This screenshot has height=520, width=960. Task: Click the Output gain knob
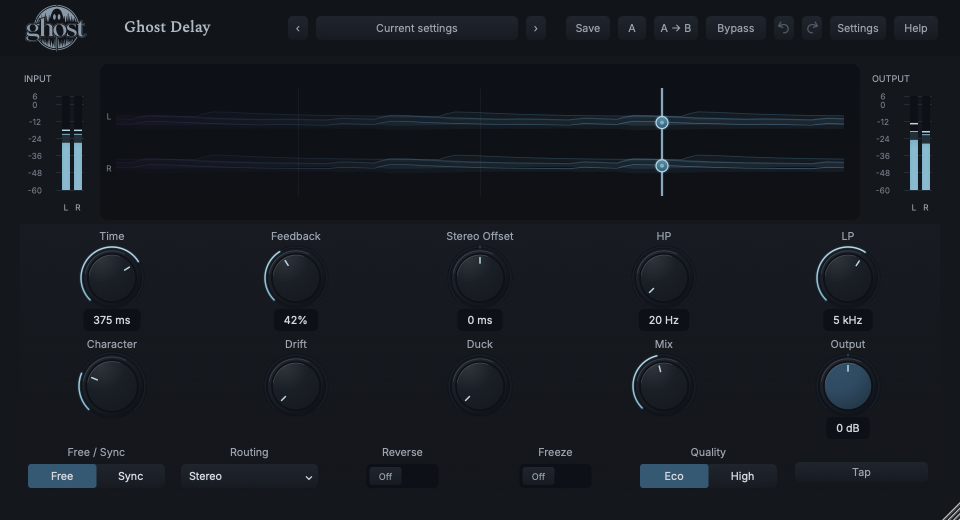coord(848,386)
